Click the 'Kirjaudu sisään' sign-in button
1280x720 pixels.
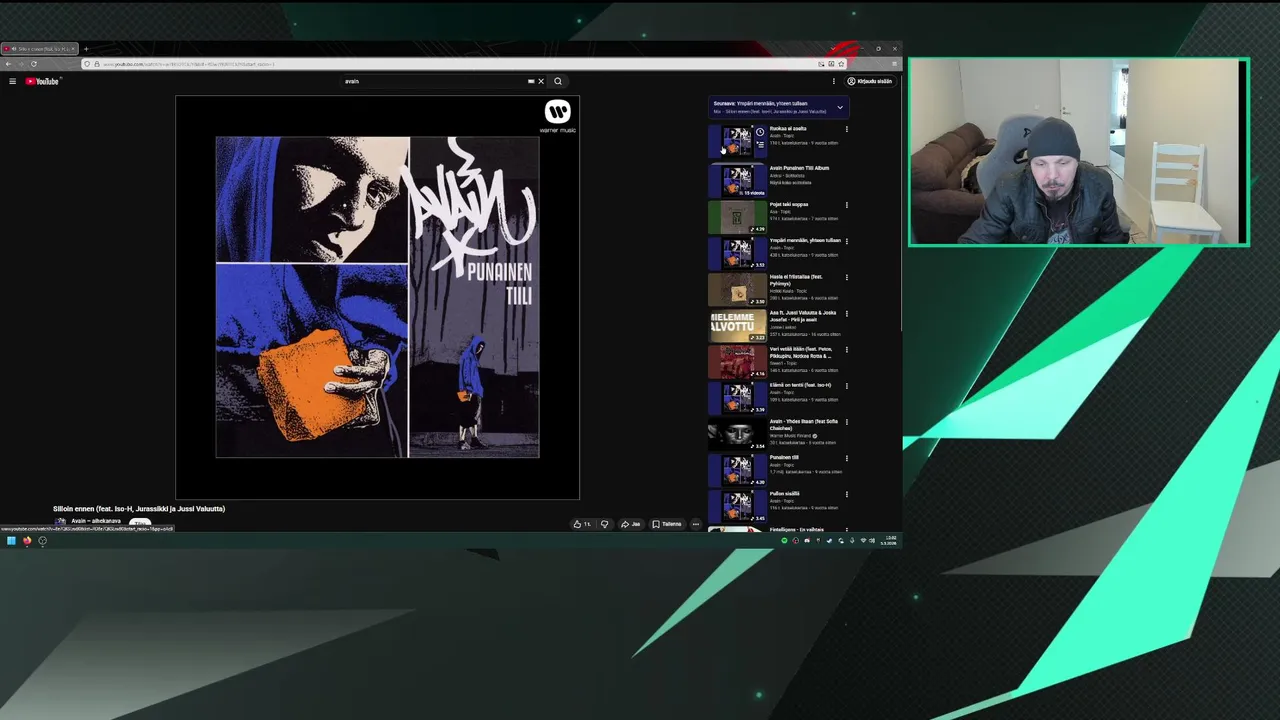point(870,81)
